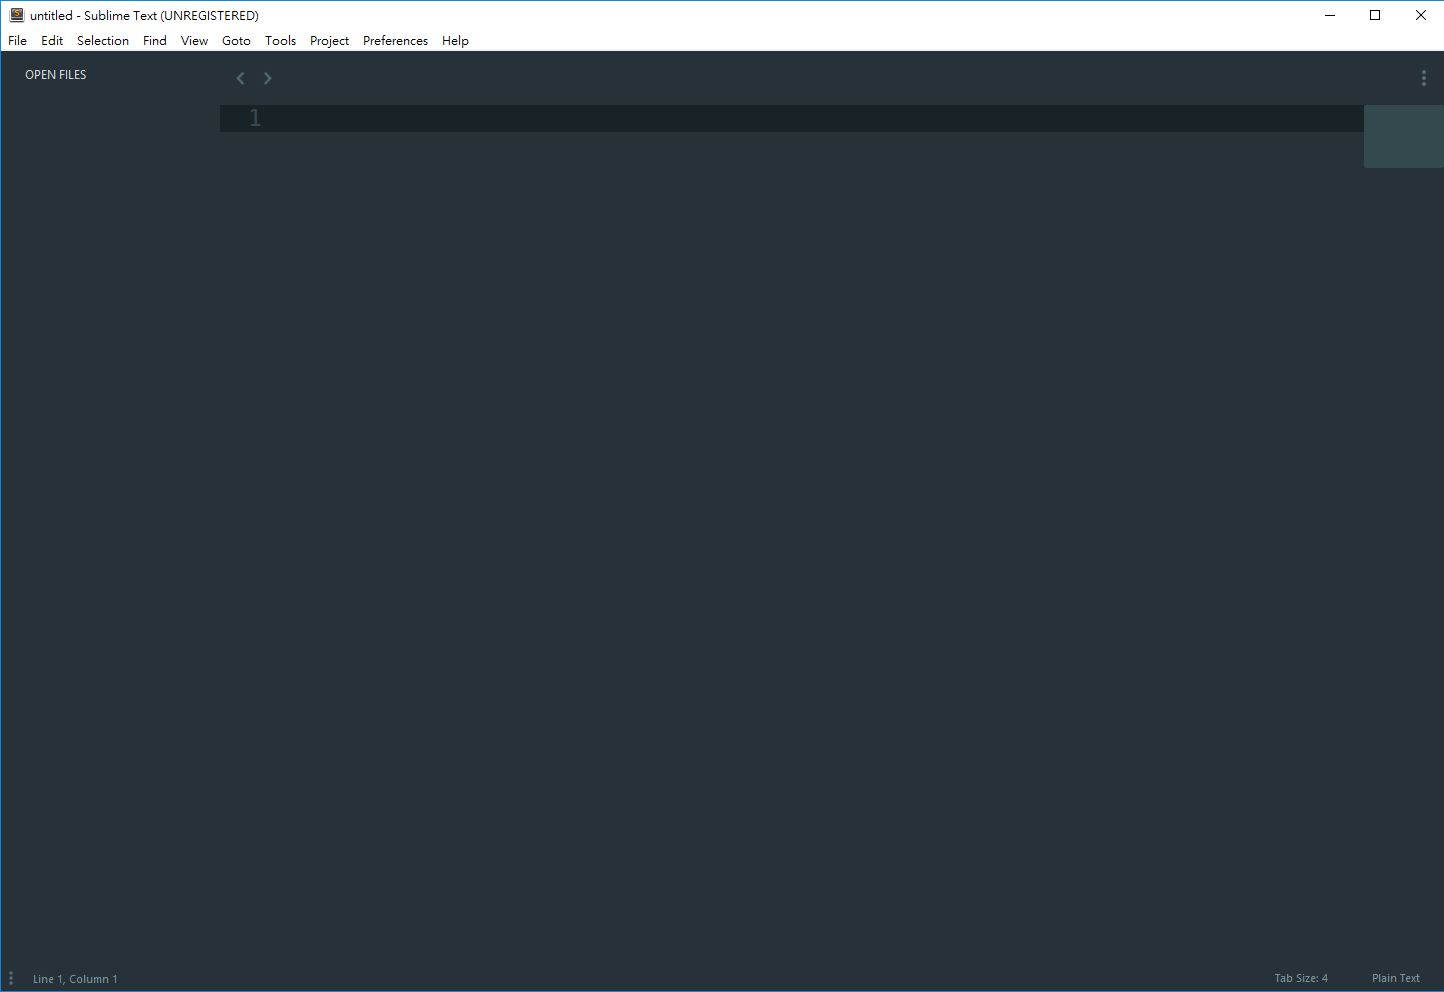Open the Goto menu
Screen dimensions: 1444x992
pos(236,41)
